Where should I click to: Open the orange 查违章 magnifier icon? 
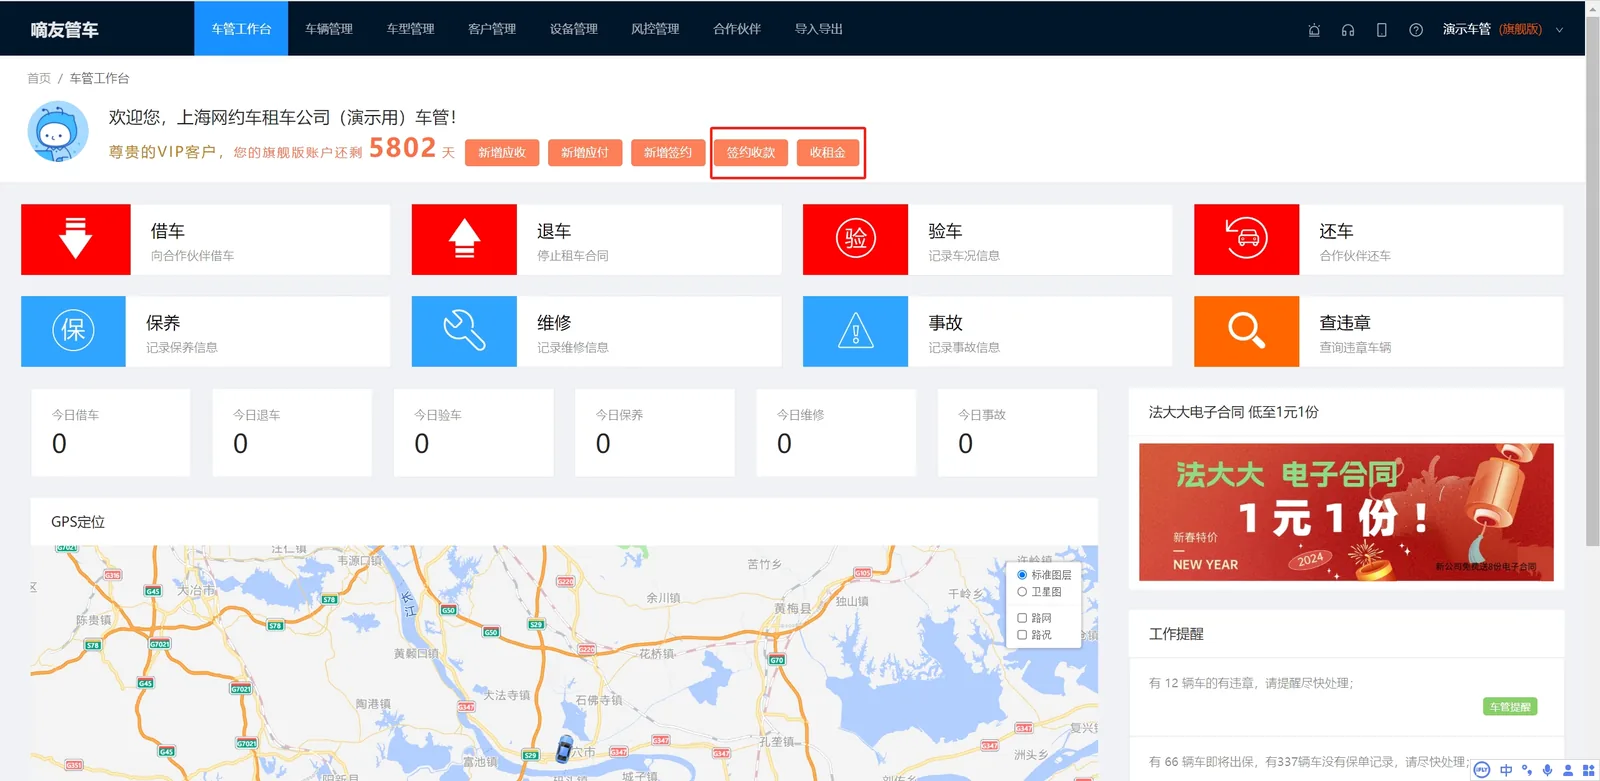(1247, 331)
